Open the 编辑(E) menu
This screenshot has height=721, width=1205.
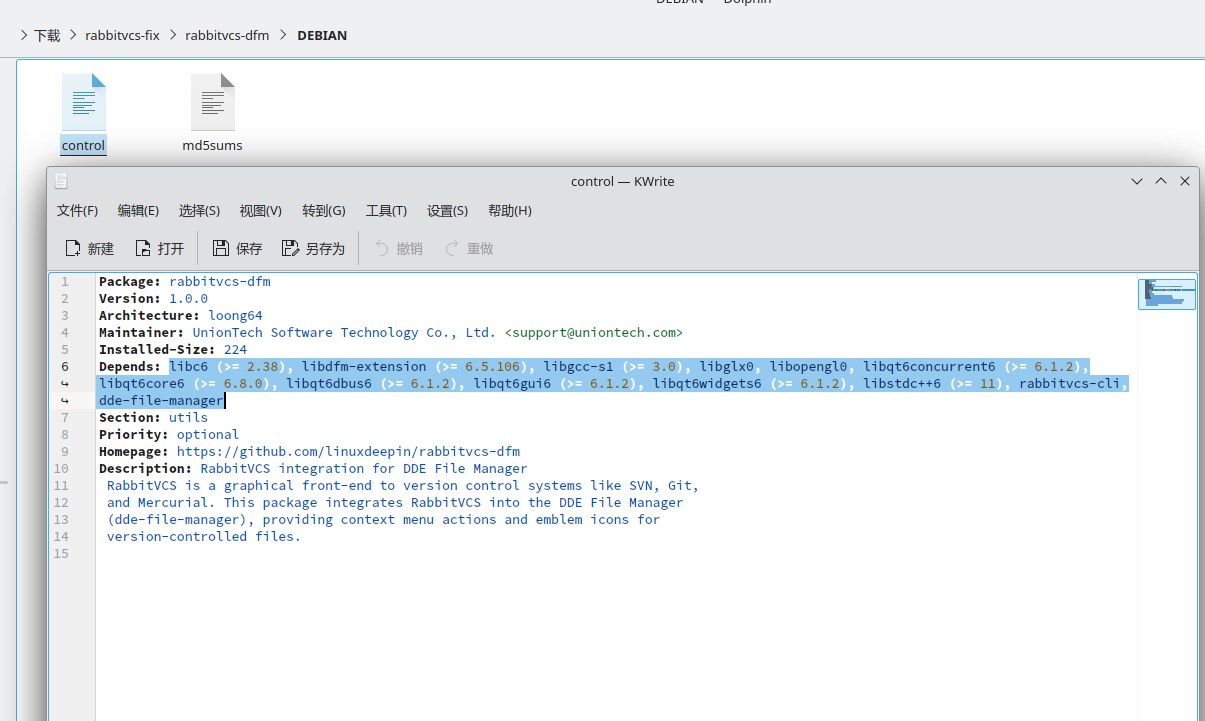point(138,211)
